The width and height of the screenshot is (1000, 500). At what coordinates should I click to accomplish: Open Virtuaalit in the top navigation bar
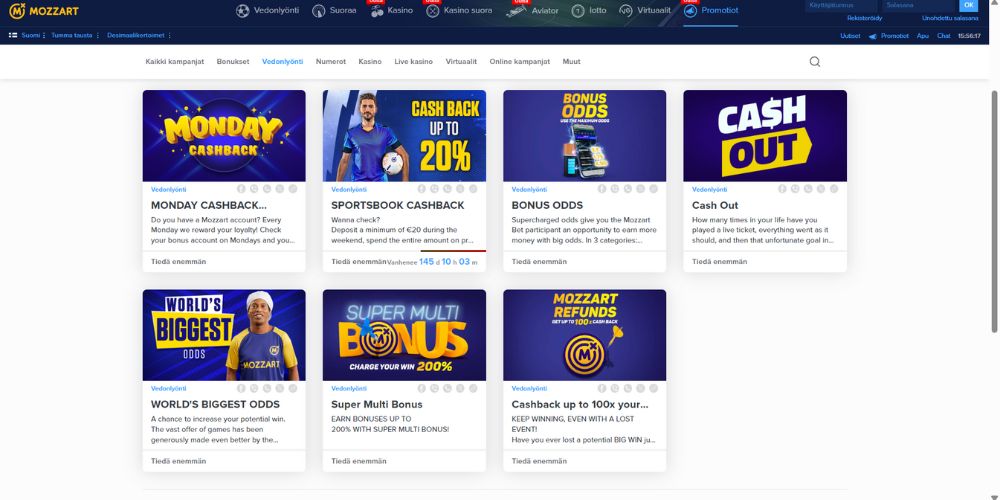(645, 11)
